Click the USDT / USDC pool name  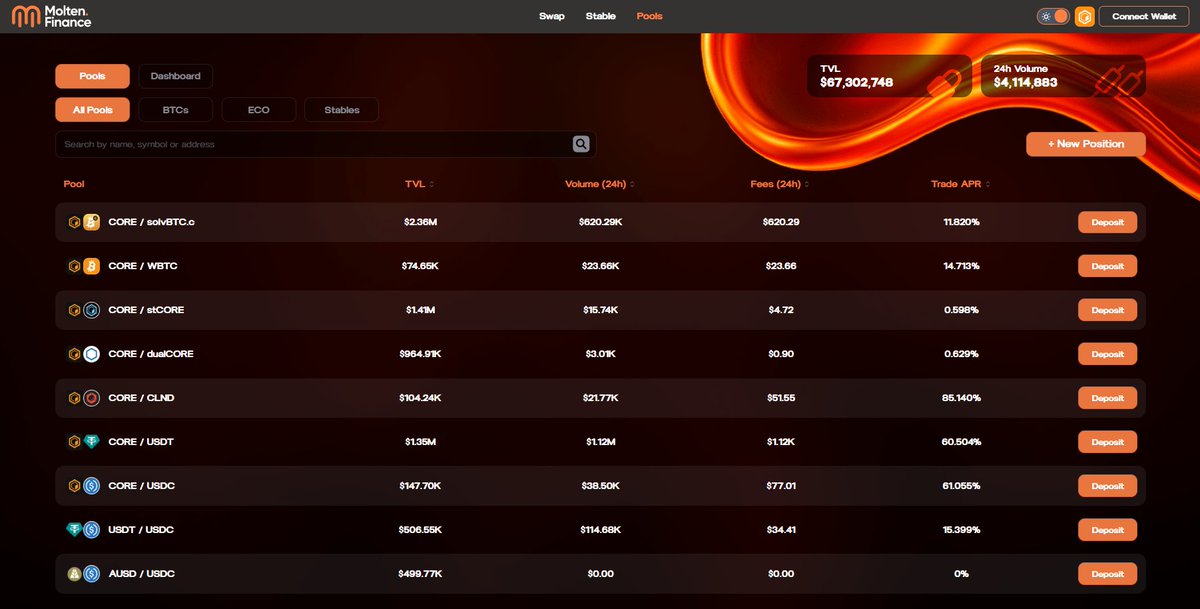(141, 530)
